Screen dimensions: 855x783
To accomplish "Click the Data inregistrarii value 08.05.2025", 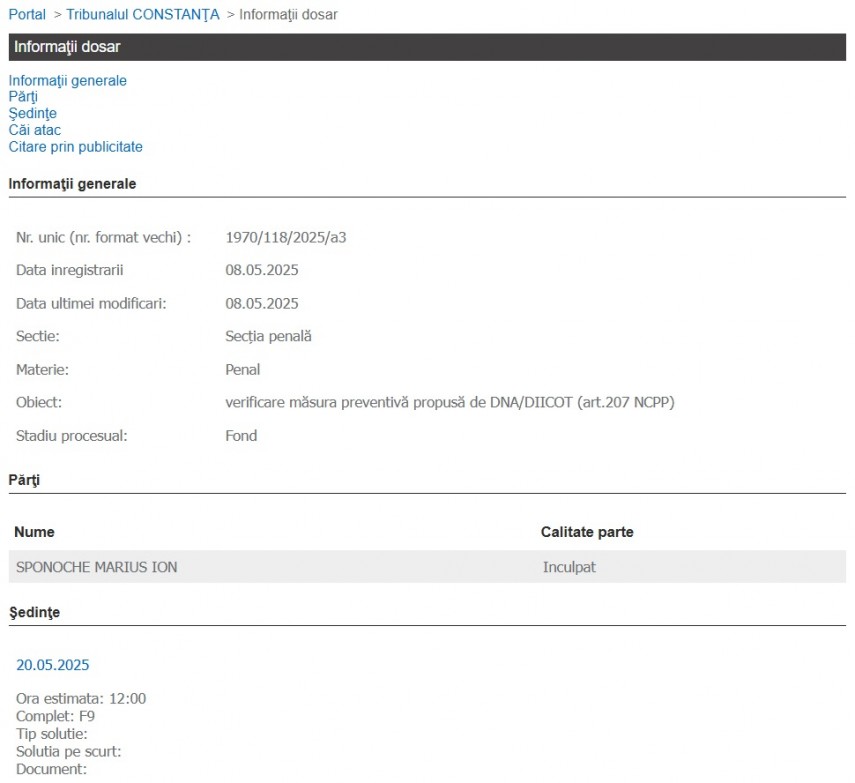I will tap(262, 270).
